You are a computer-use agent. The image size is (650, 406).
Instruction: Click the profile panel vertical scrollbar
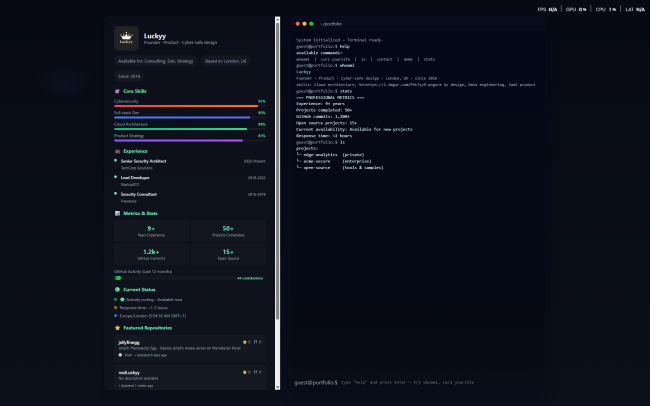pos(277,170)
